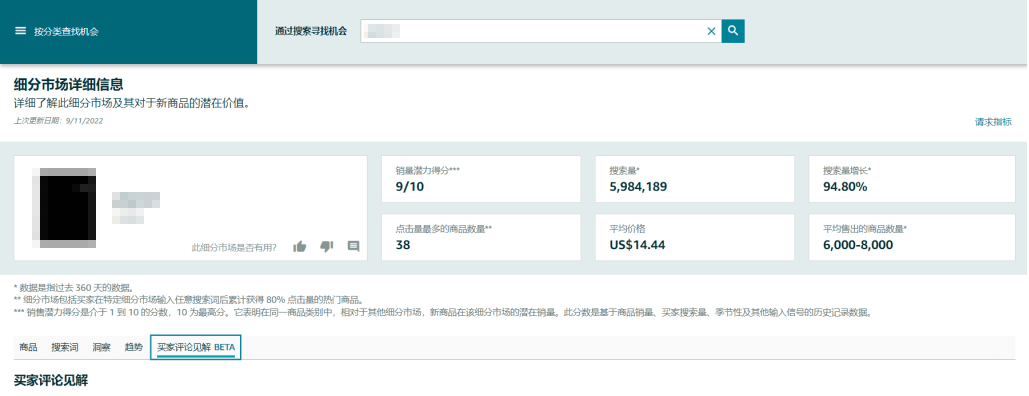Screen dimensions: 1029x396
Task: Click the thumbs up icon
Action: (300, 247)
